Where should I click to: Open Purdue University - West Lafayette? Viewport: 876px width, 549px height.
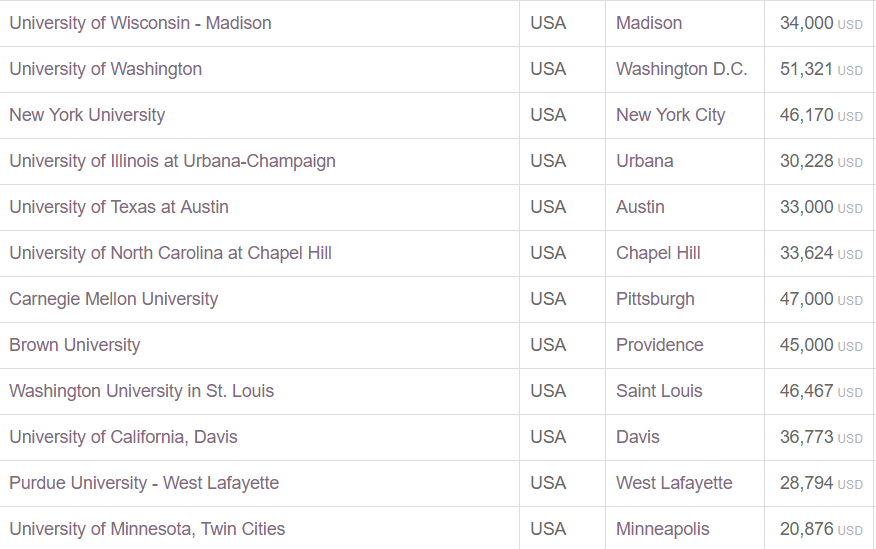[144, 483]
